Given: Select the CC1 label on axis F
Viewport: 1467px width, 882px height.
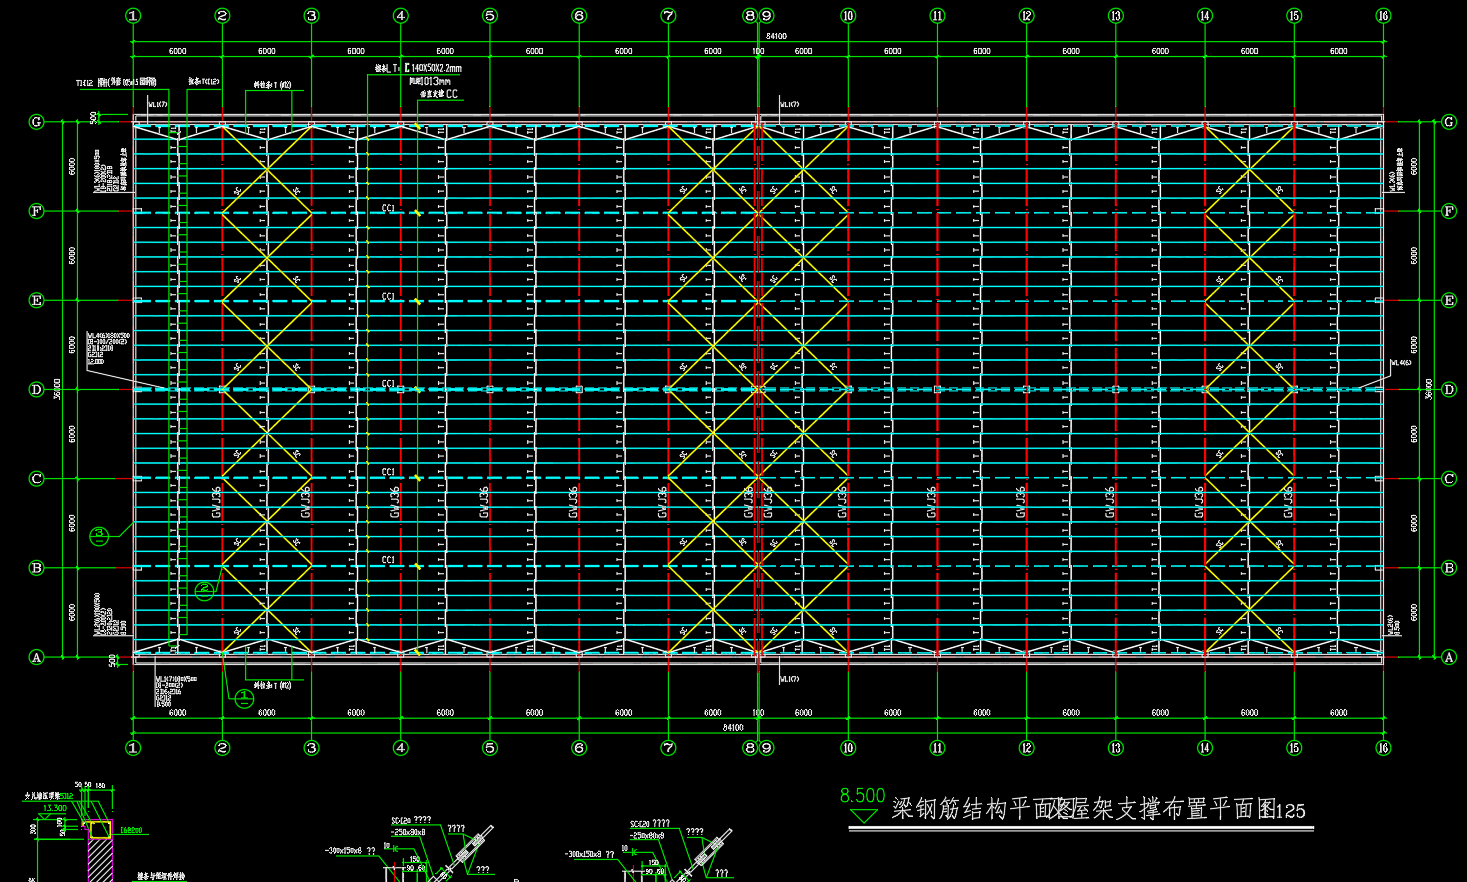Looking at the screenshot, I should click(389, 208).
